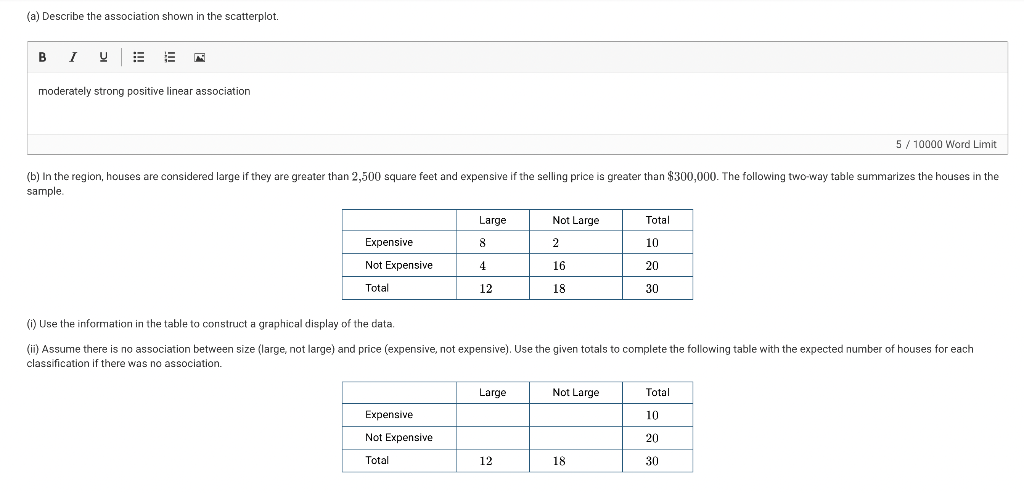Click the part (i) graphical display instruction
The width and height of the screenshot is (1024, 493).
coord(210,324)
